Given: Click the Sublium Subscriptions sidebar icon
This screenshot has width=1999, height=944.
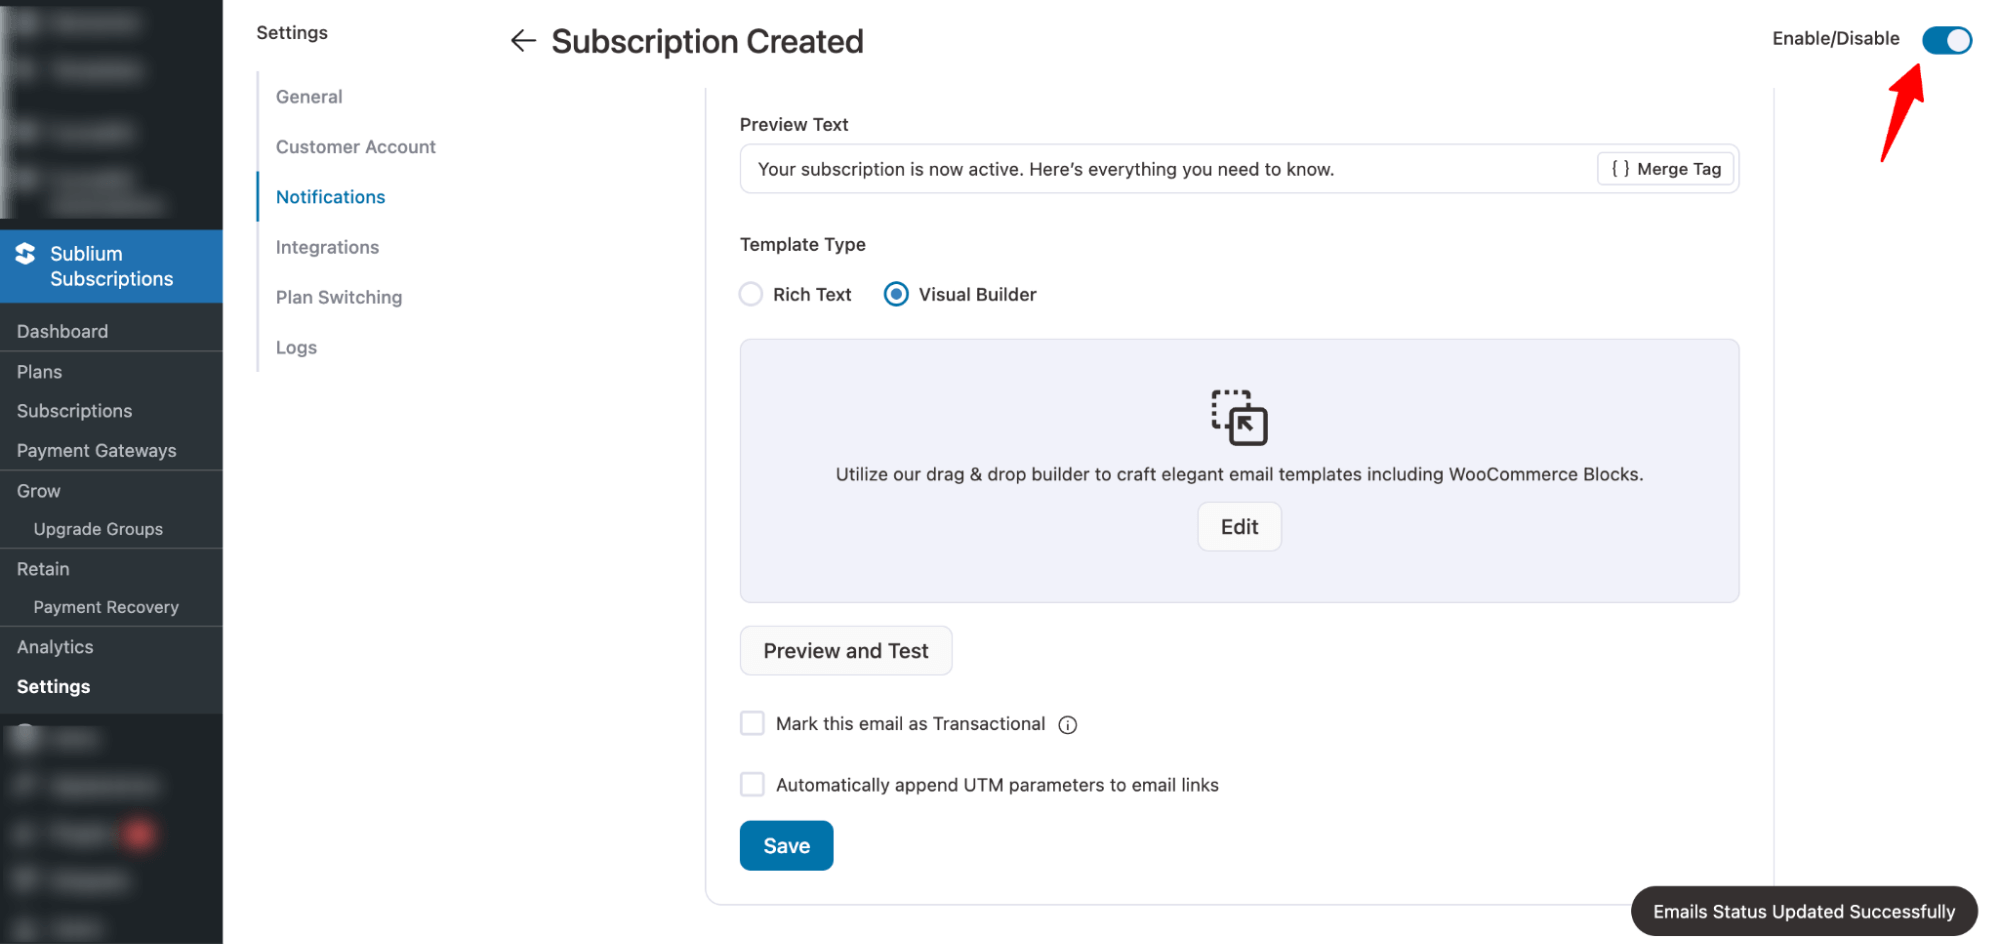Looking at the screenshot, I should pos(25,253).
